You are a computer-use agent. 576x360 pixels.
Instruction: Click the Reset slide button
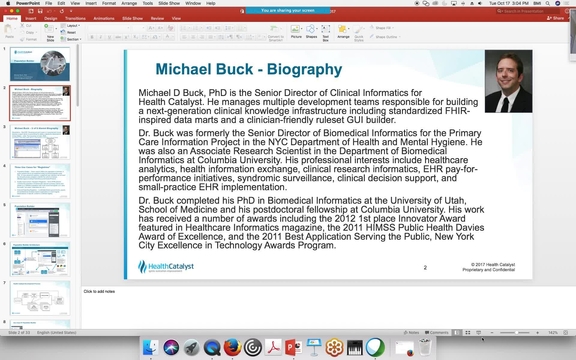point(68,32)
